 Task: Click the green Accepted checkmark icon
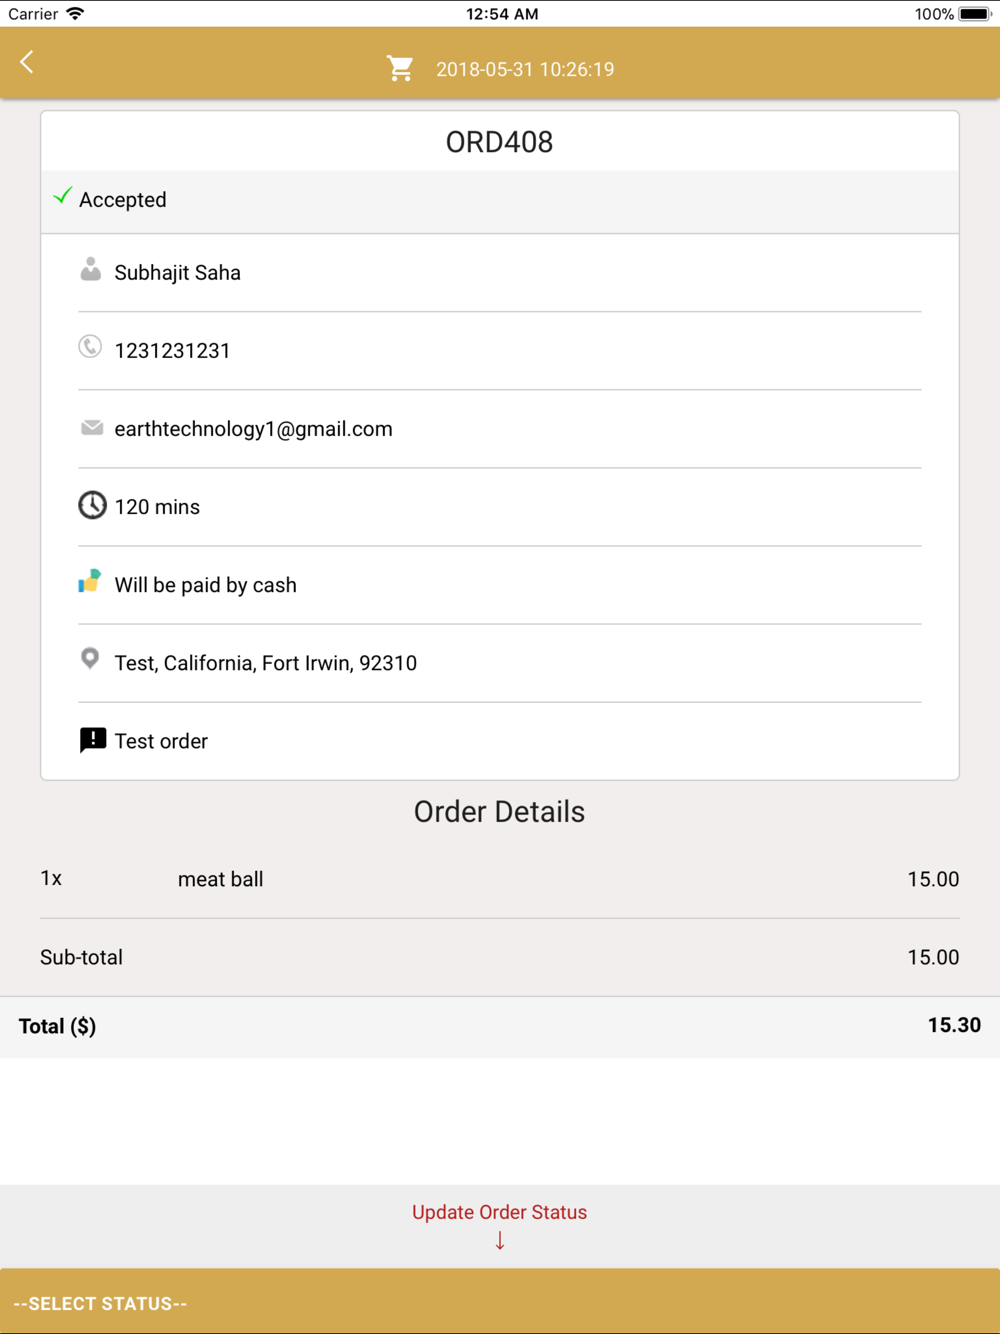click(x=63, y=196)
